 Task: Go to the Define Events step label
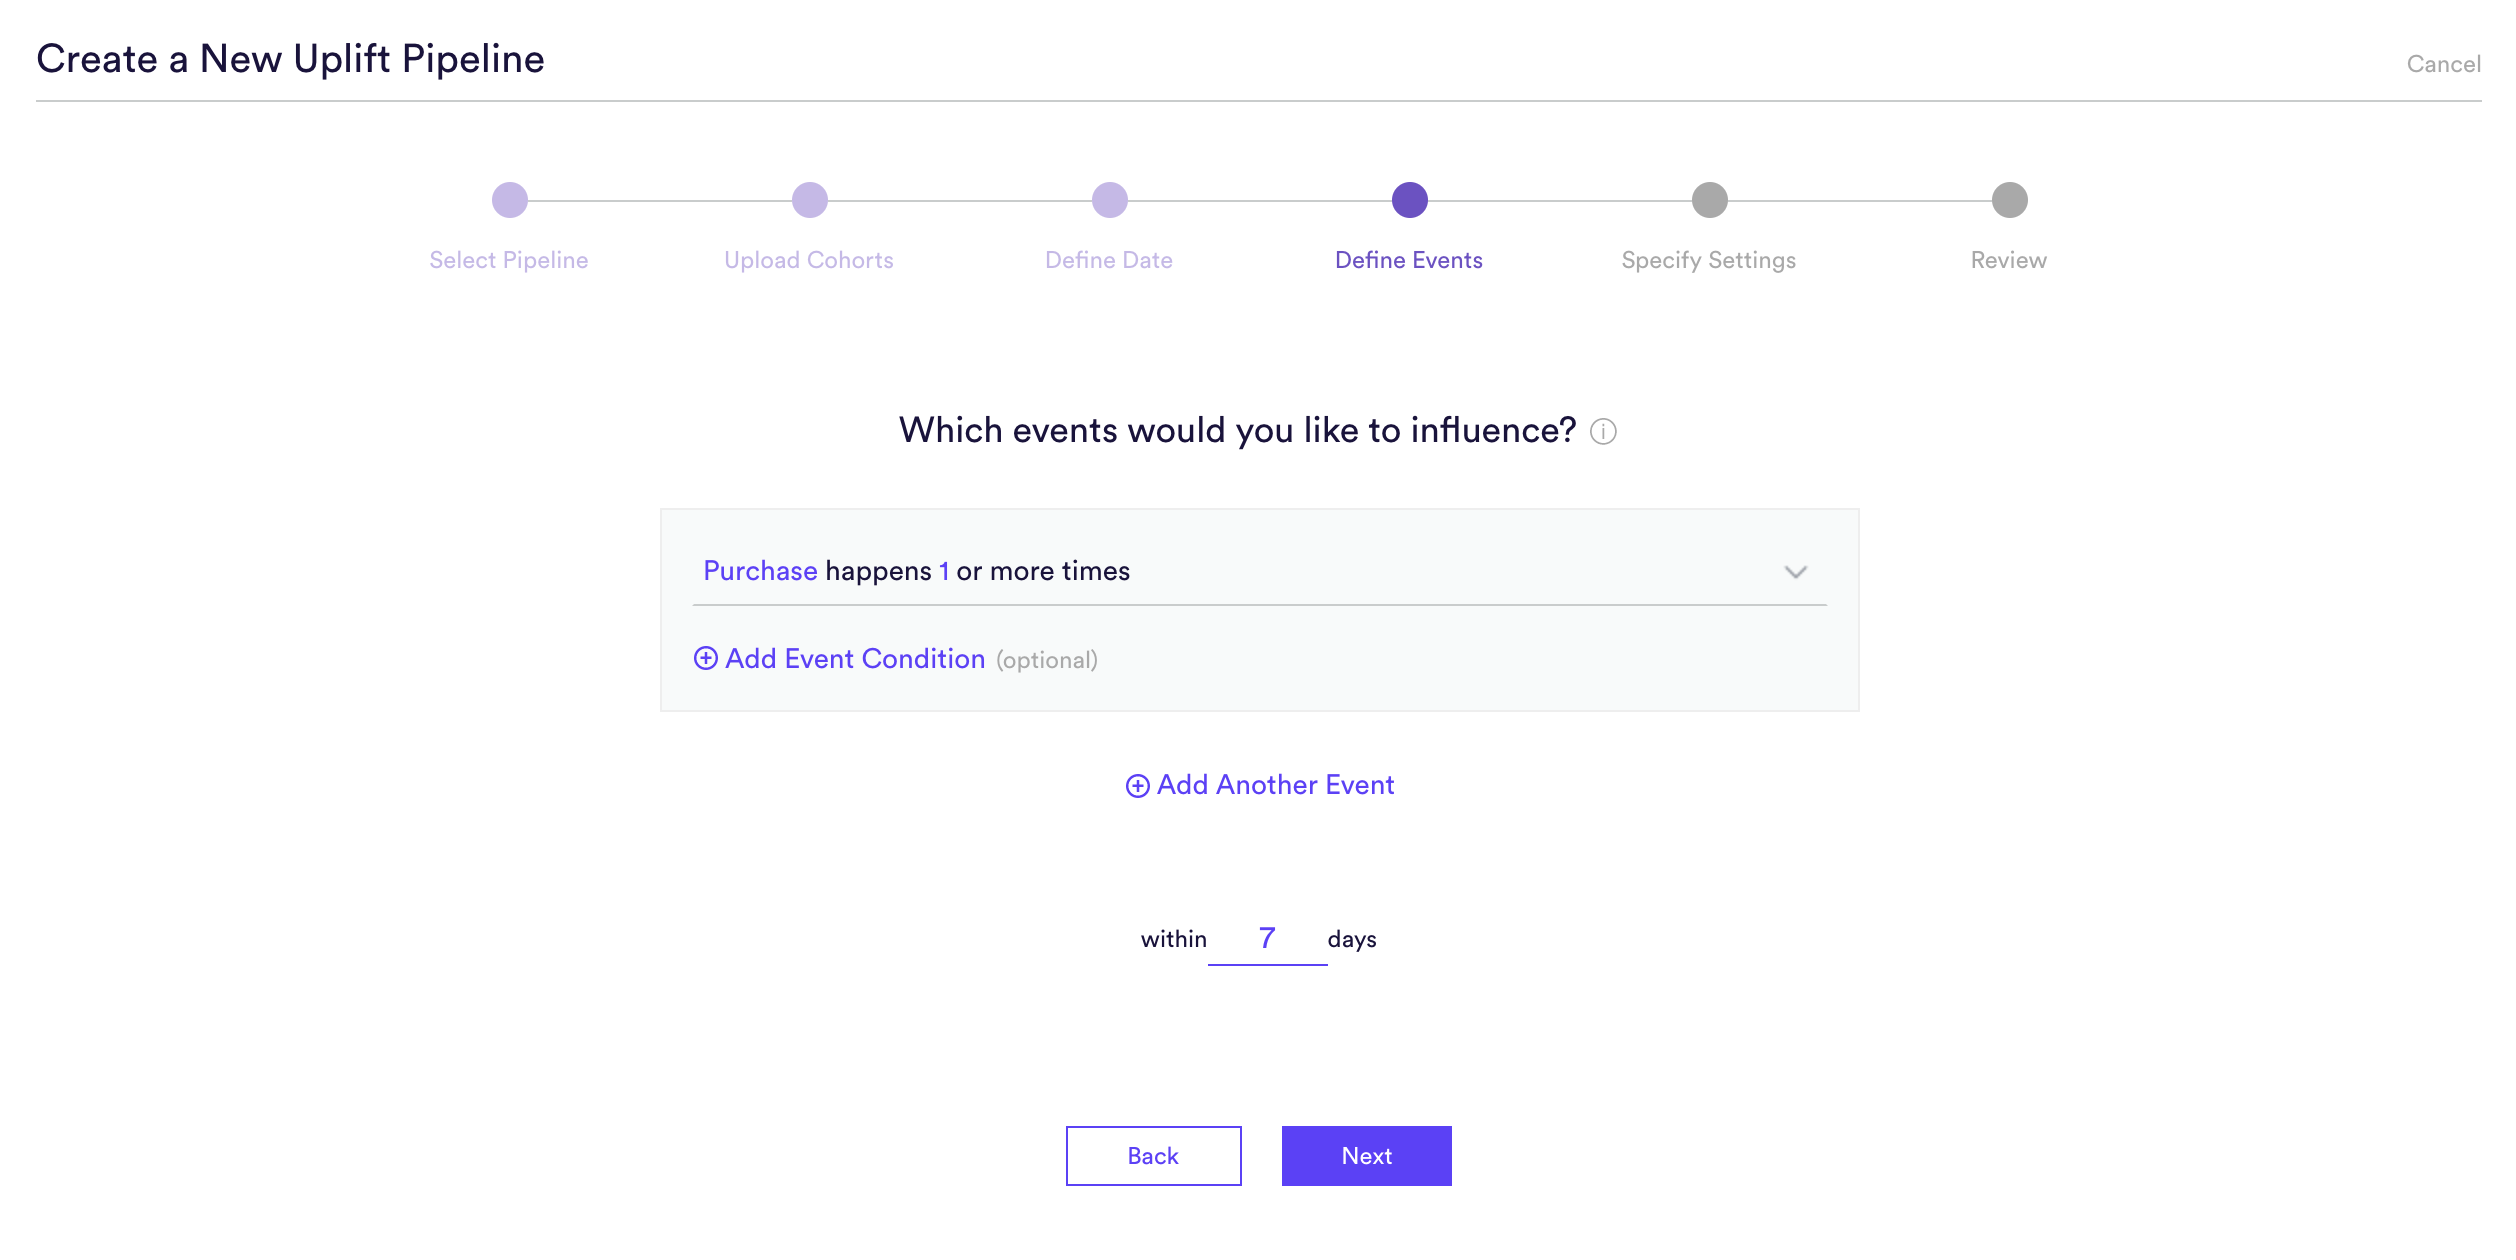pyautogui.click(x=1409, y=260)
